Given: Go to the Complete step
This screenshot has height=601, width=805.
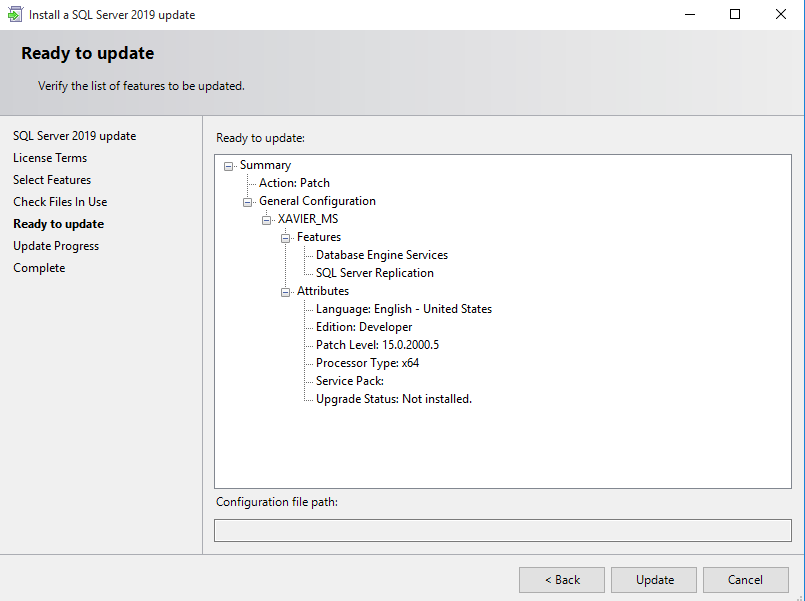Looking at the screenshot, I should coord(39,268).
